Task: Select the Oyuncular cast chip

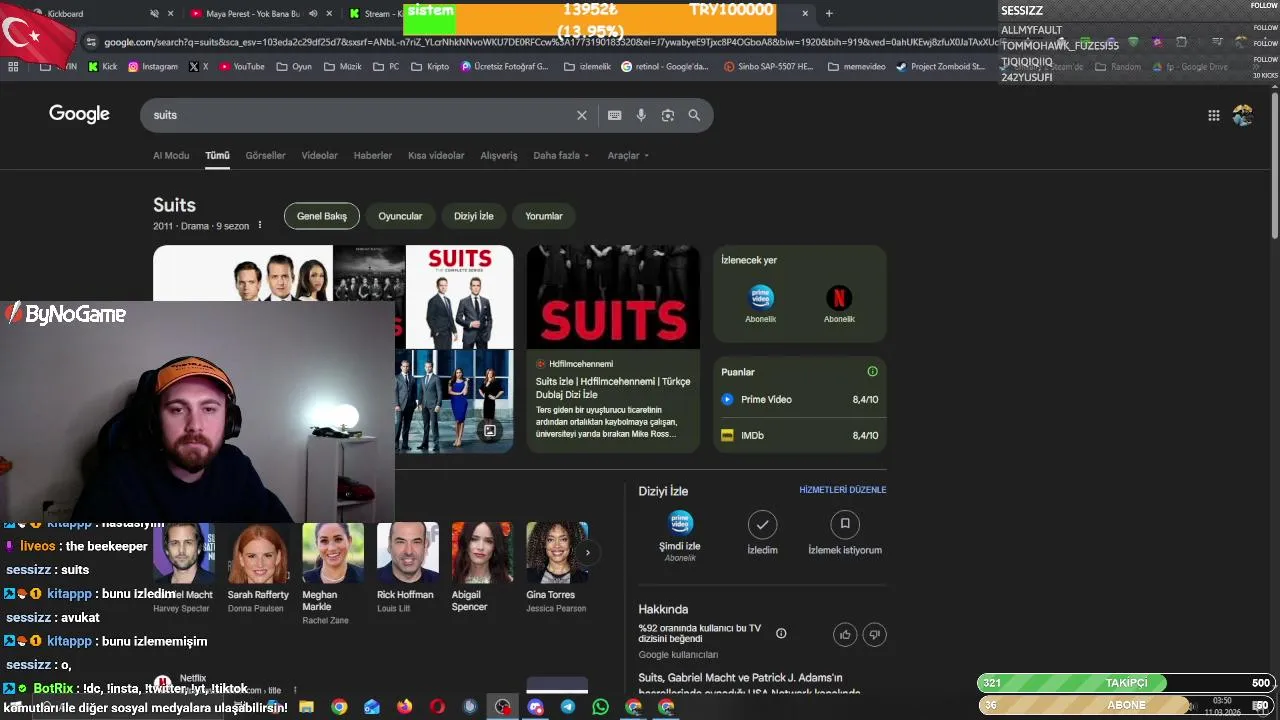Action: tap(400, 216)
